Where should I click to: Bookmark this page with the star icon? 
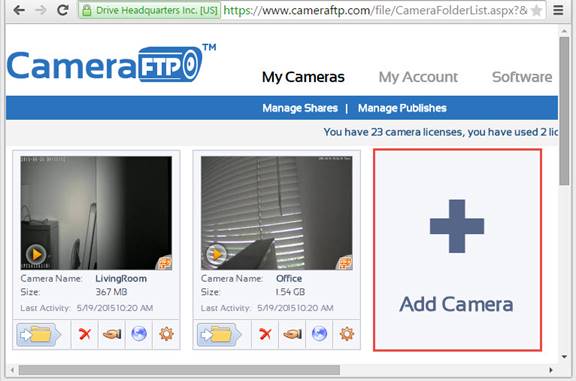pyautogui.click(x=537, y=10)
